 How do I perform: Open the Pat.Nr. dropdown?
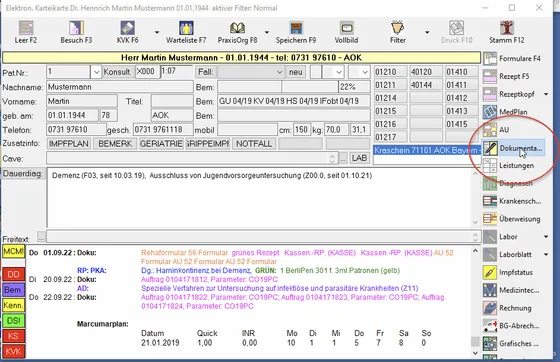click(96, 72)
